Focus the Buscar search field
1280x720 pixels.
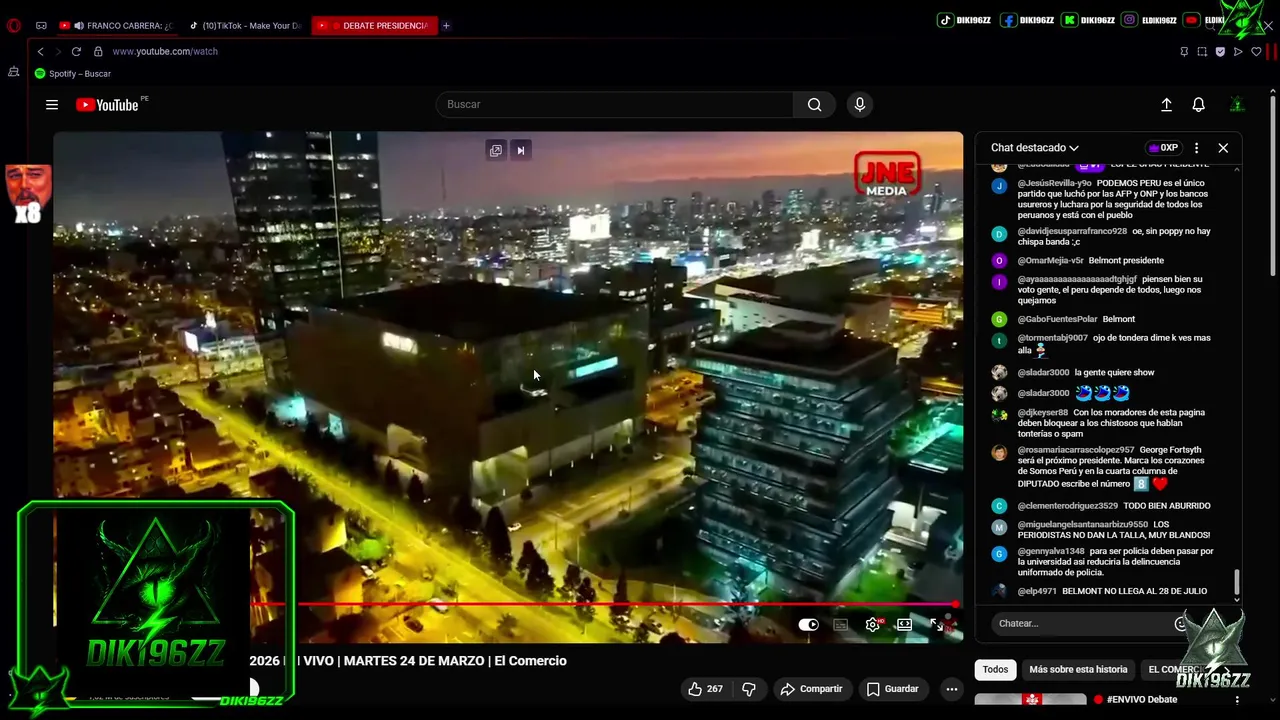[x=615, y=105]
